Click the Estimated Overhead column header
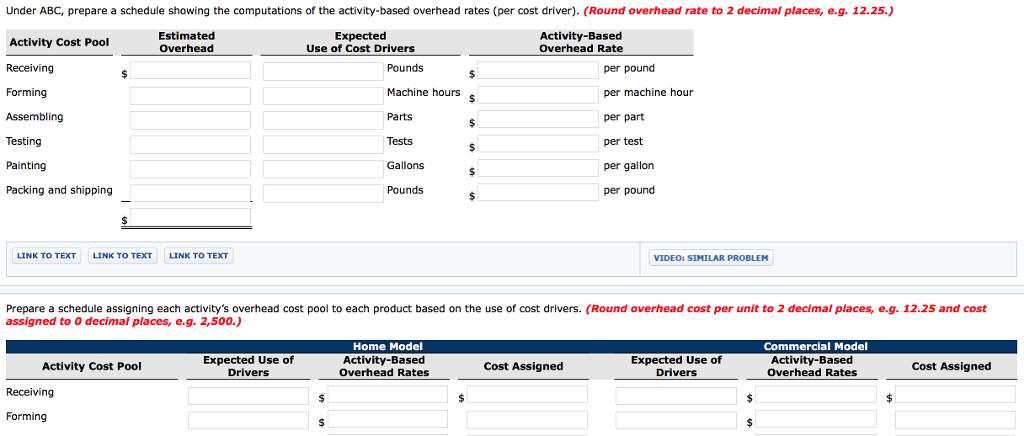Image resolution: width=1024 pixels, height=436 pixels. click(x=187, y=42)
